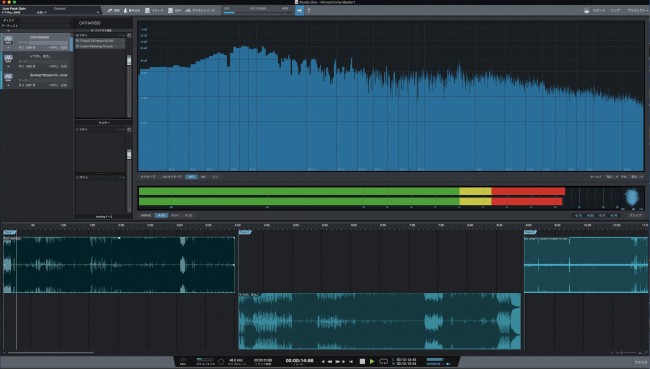Expand the third track's details arrow
Screen dimensions: 650x369
tap(8, 85)
